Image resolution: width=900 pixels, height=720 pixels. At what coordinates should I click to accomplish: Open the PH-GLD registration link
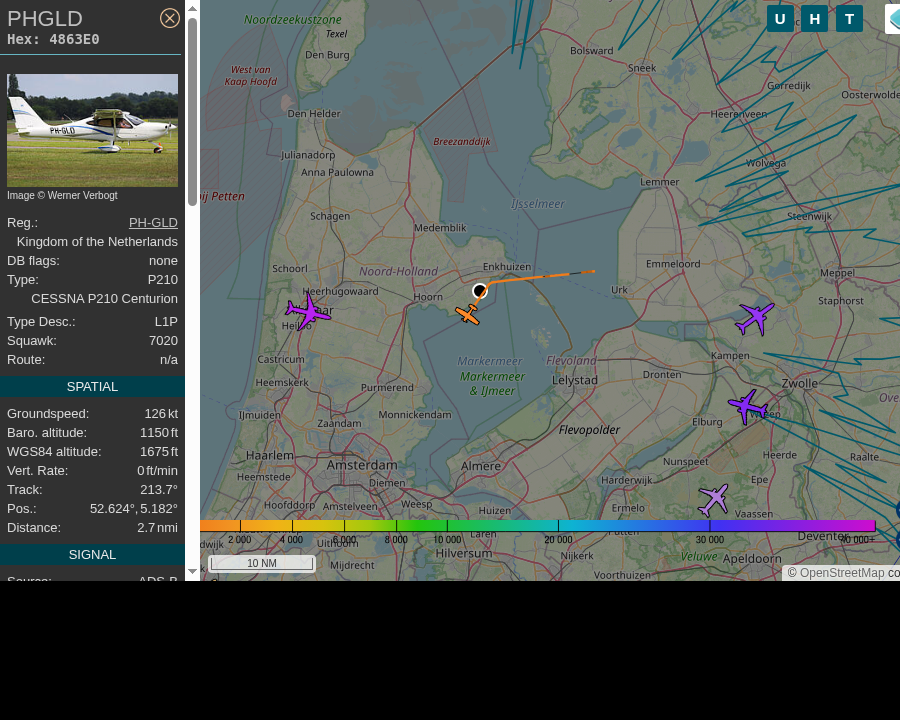tap(153, 223)
